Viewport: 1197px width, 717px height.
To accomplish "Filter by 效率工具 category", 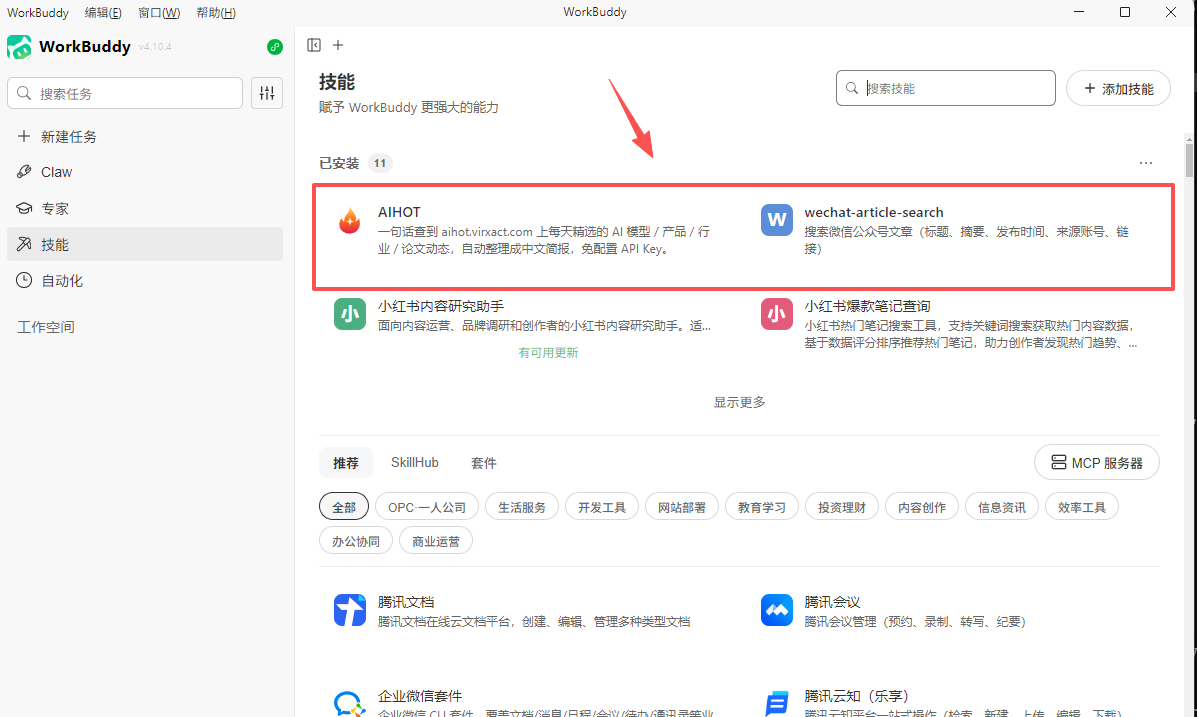I will 1082,507.
